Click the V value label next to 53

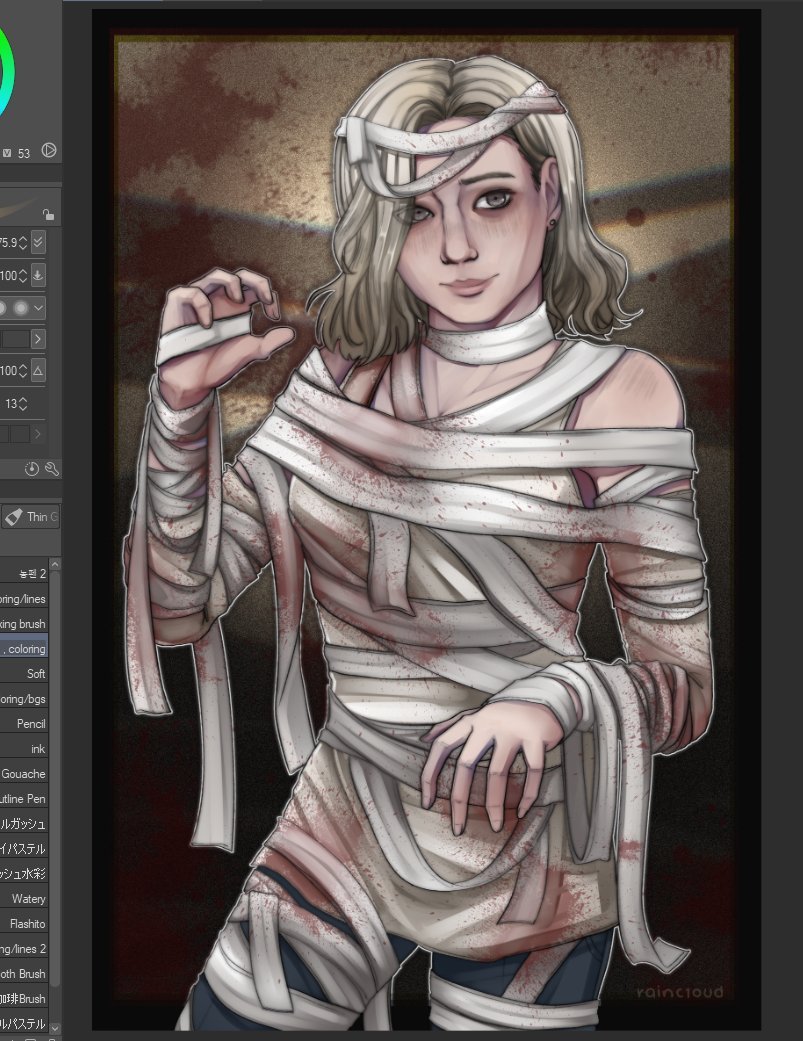point(7,153)
